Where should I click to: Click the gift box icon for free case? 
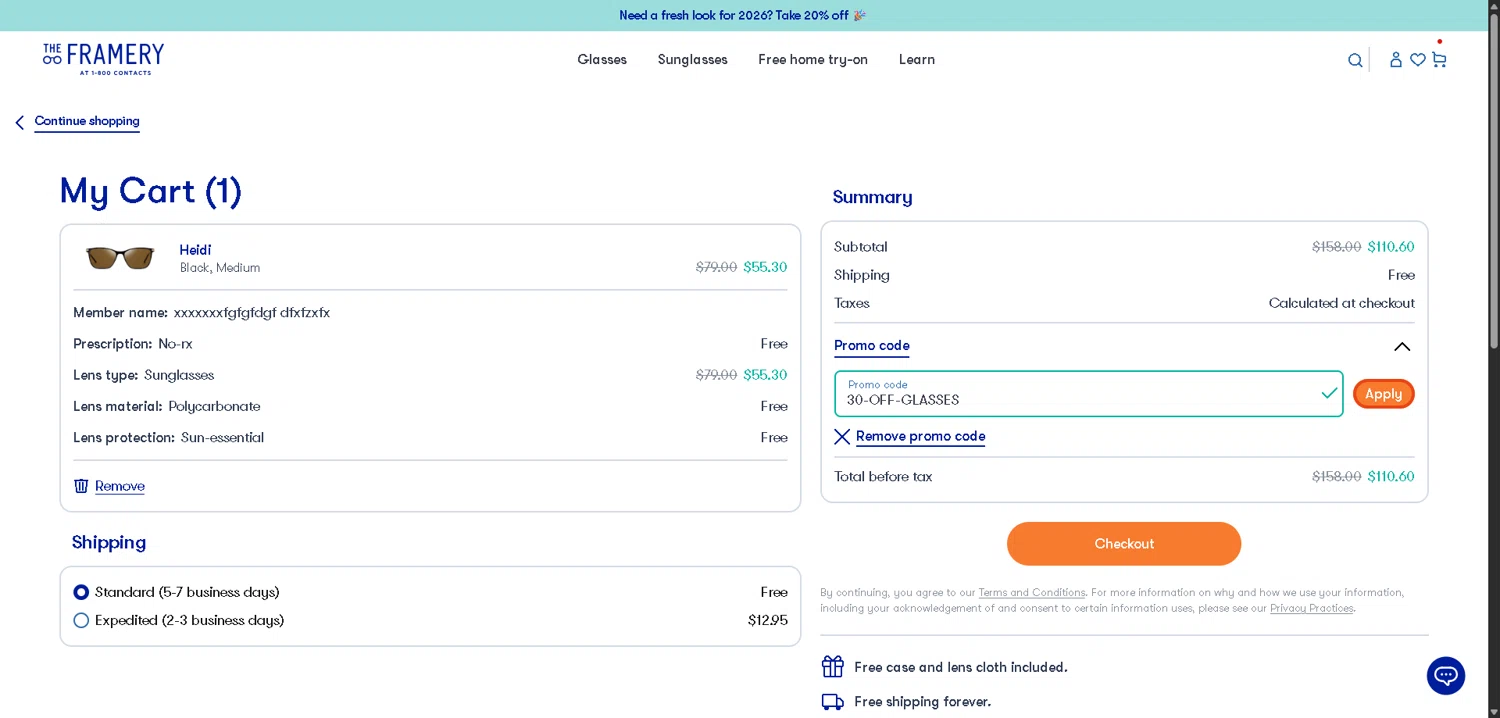tap(832, 667)
